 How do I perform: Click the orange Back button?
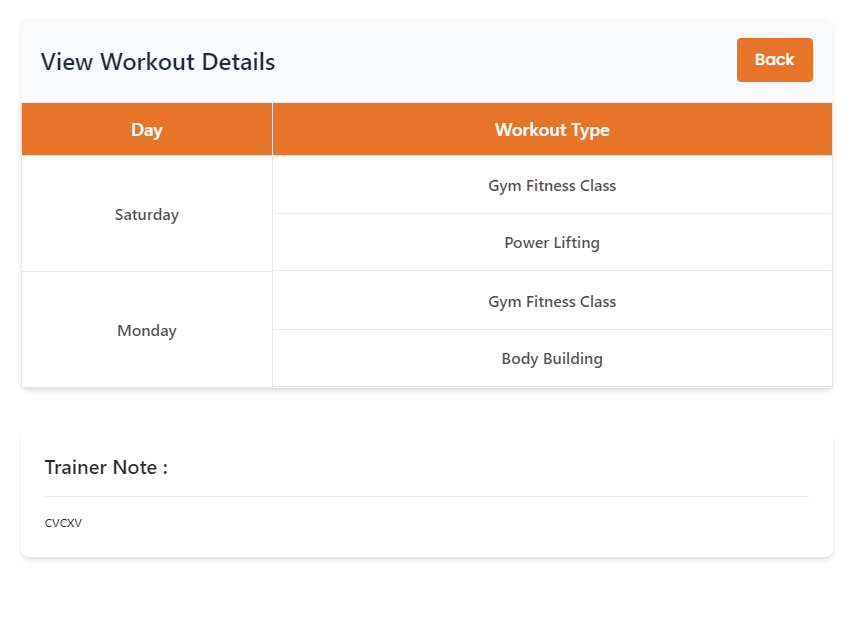pos(774,60)
